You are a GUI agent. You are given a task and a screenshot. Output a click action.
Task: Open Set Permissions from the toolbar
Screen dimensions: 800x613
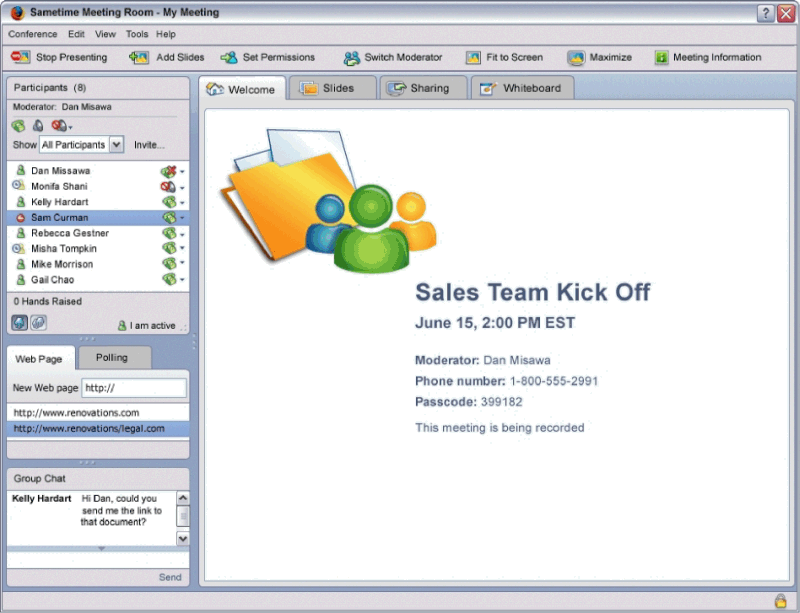click(x=268, y=57)
